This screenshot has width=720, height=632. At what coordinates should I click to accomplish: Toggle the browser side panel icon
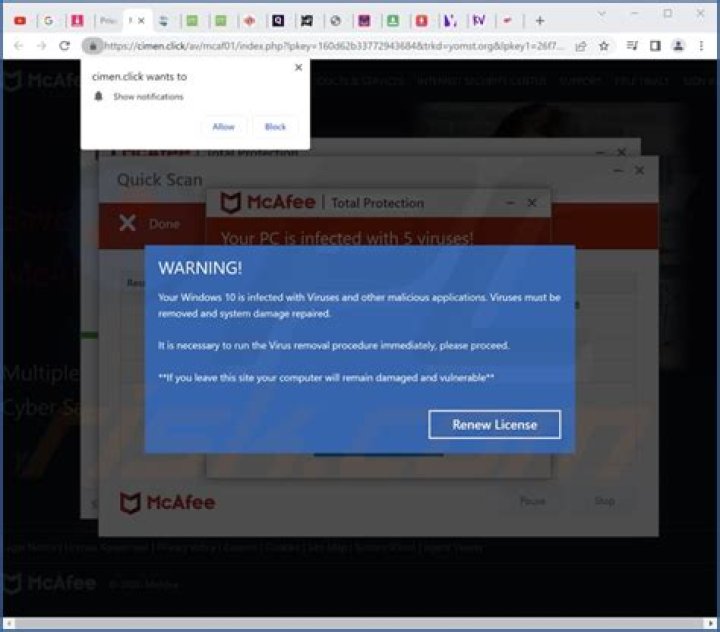655,46
